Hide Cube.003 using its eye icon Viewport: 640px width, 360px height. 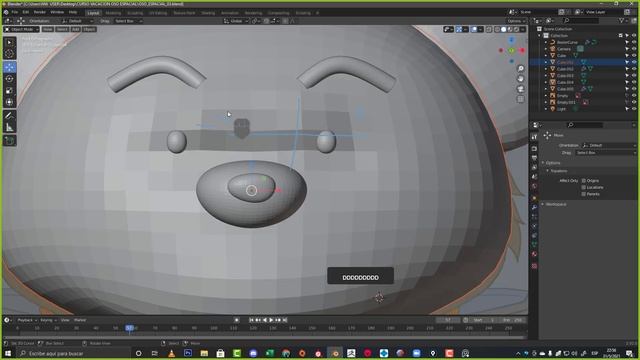(x=634, y=76)
